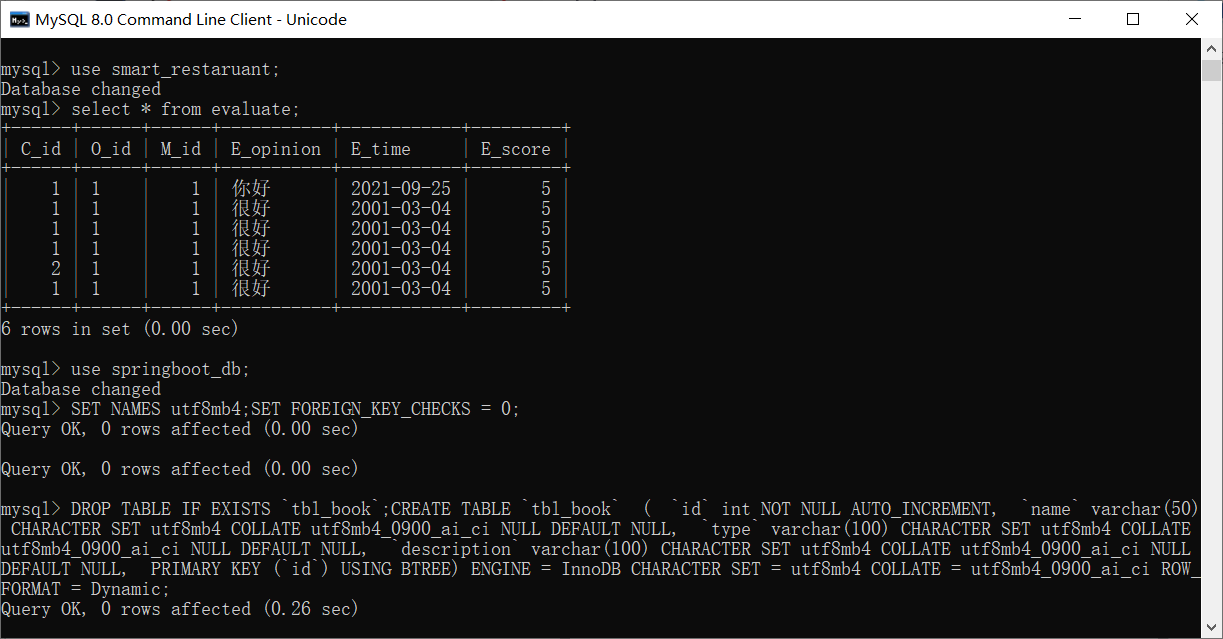Click 'DROP TABLE IF EXISTS `tbl_book`' text
Viewport: 1223px width, 639px height.
[226, 509]
